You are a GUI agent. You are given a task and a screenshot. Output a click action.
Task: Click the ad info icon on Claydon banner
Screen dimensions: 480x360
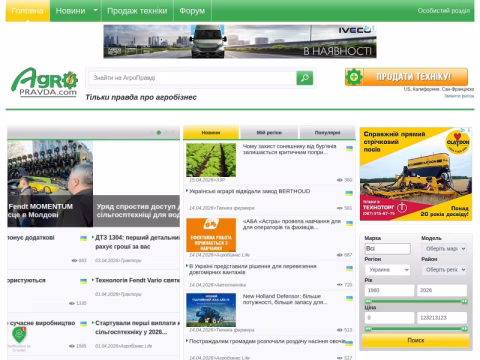(463, 130)
